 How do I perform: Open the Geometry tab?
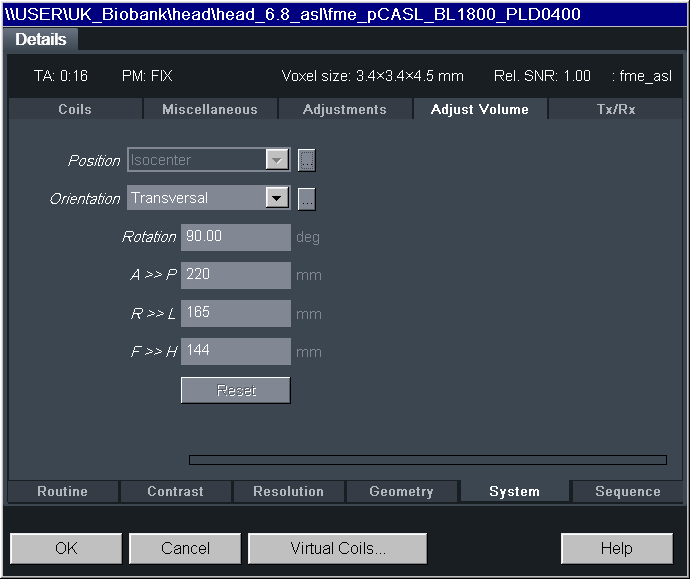401,491
